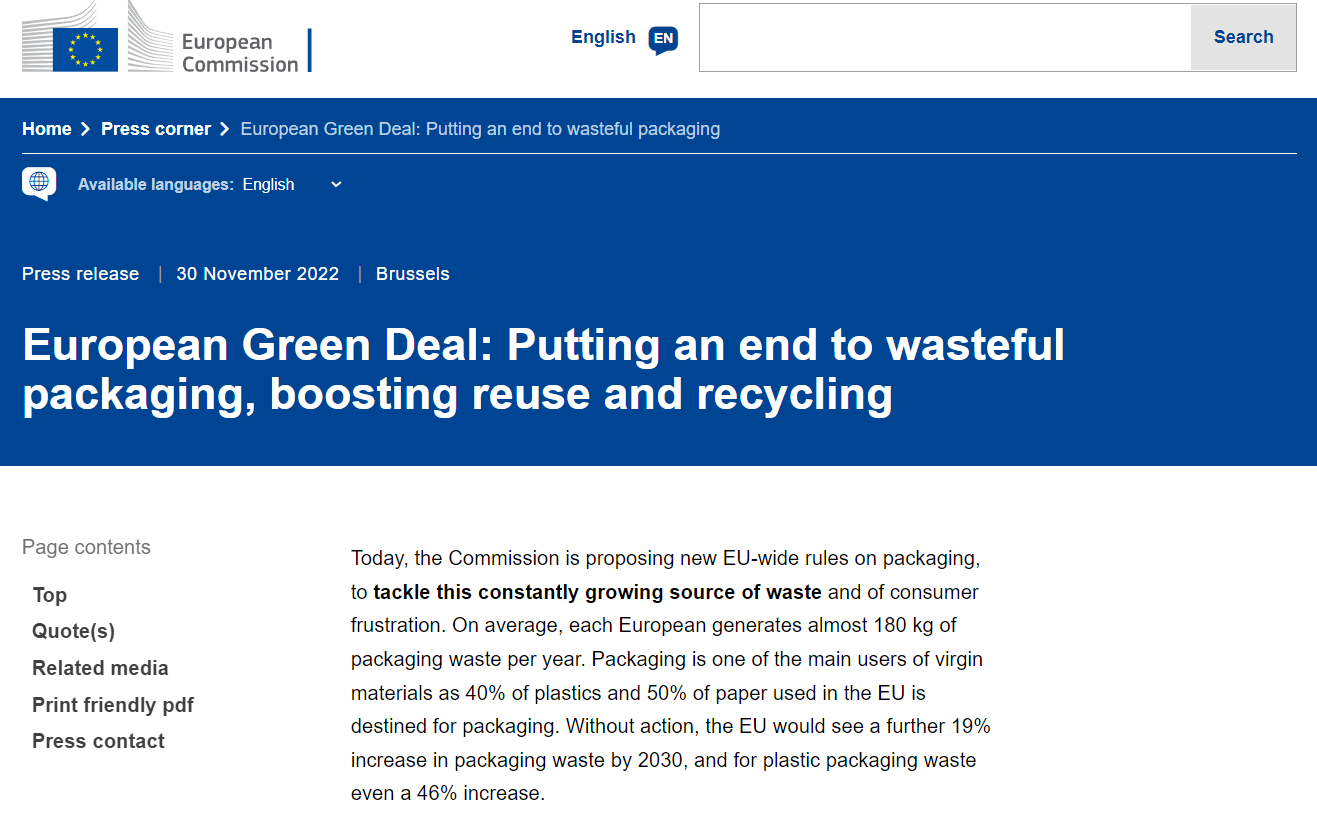1317x821 pixels.
Task: Click inside the search input field
Action: [x=940, y=37]
